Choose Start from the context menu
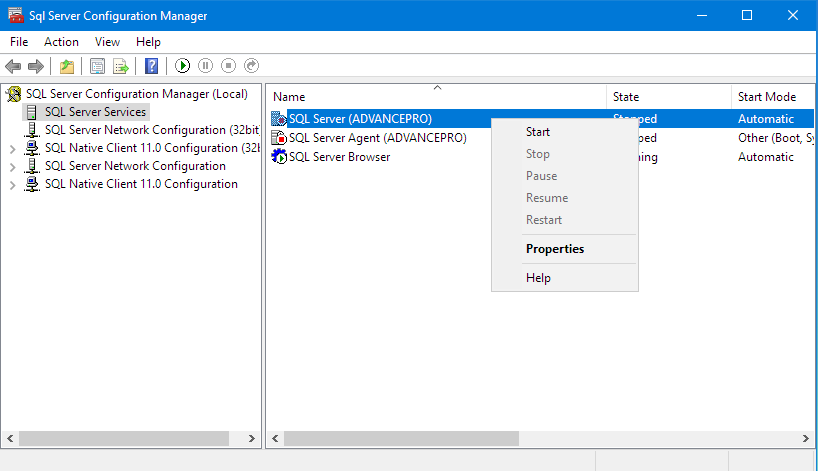Screen dimensions: 818x471 (x=538, y=132)
